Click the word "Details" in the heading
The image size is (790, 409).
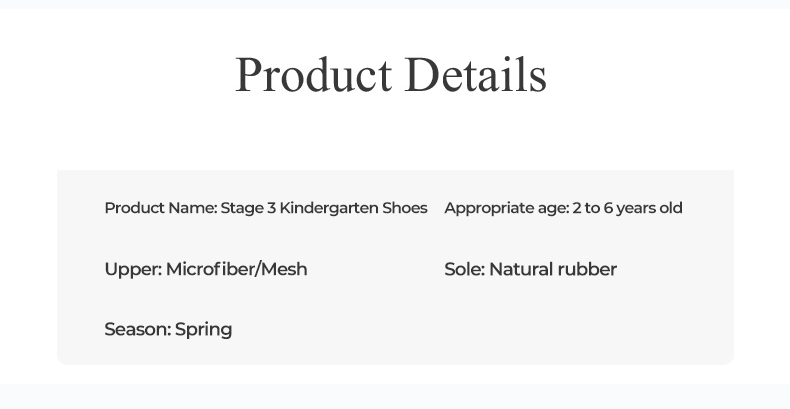click(x=475, y=75)
